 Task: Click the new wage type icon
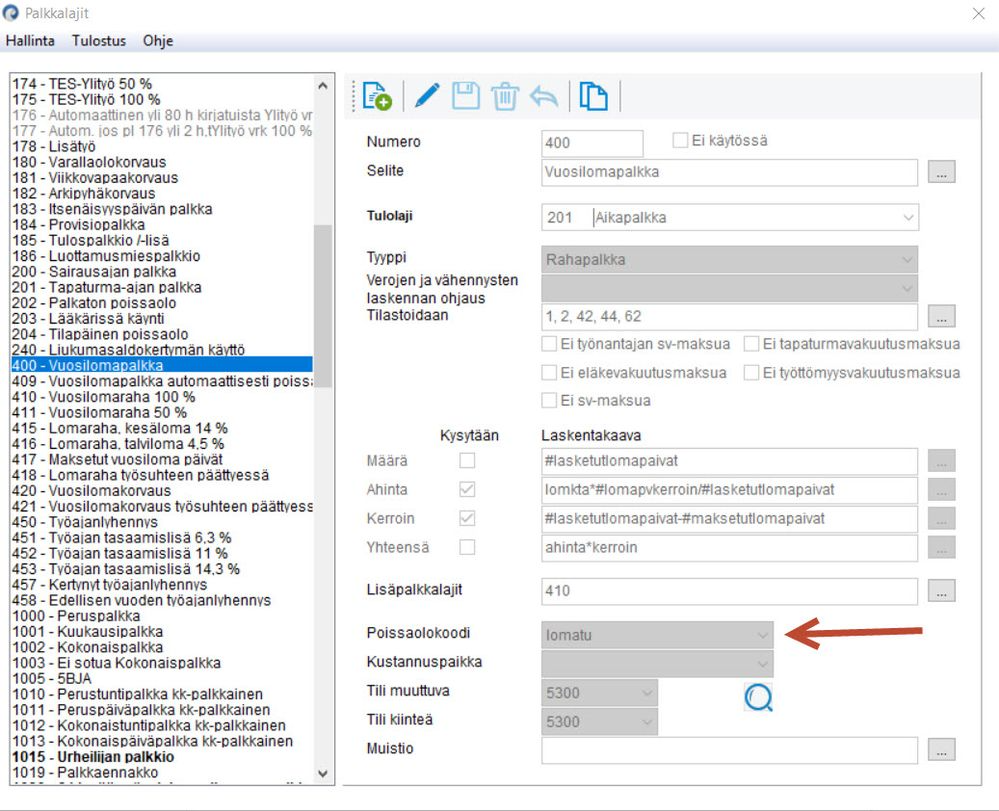pos(377,96)
